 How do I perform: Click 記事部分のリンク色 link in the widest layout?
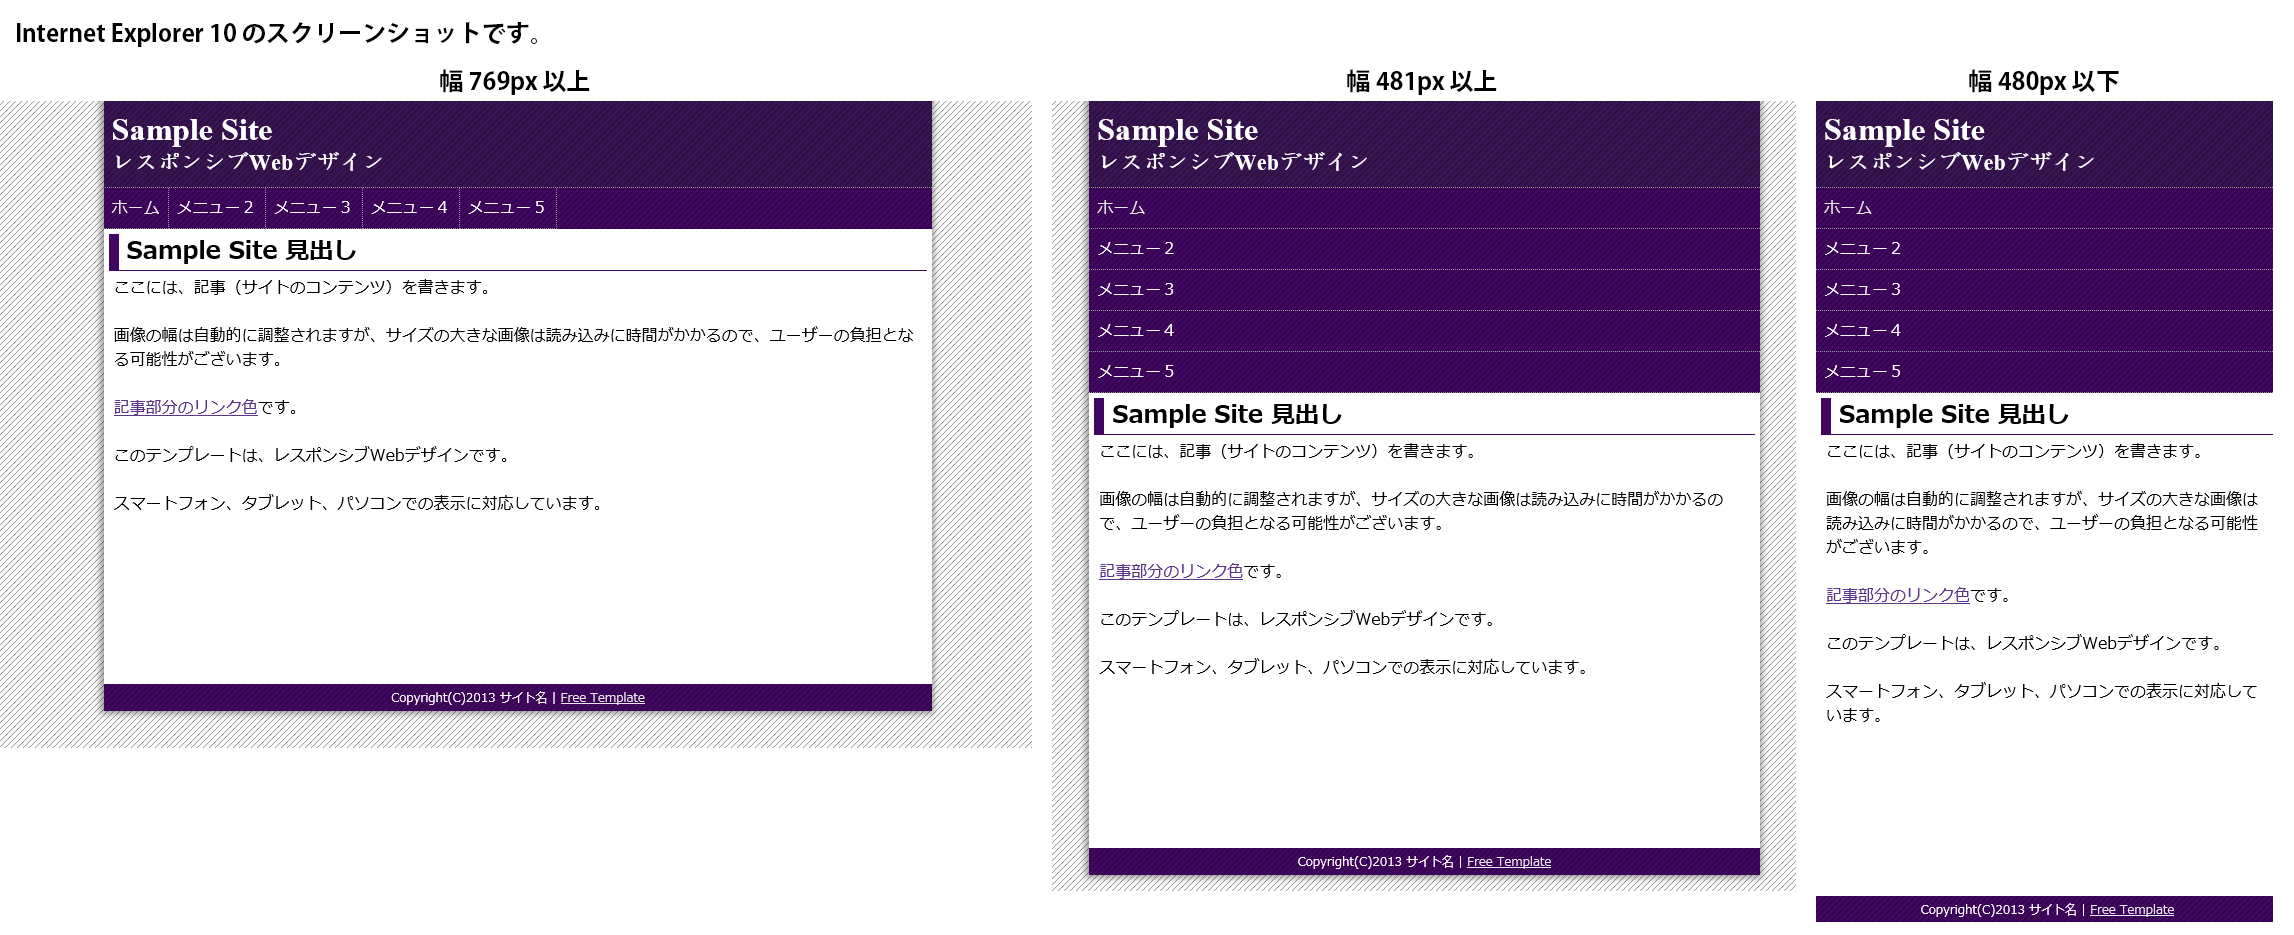tap(184, 408)
